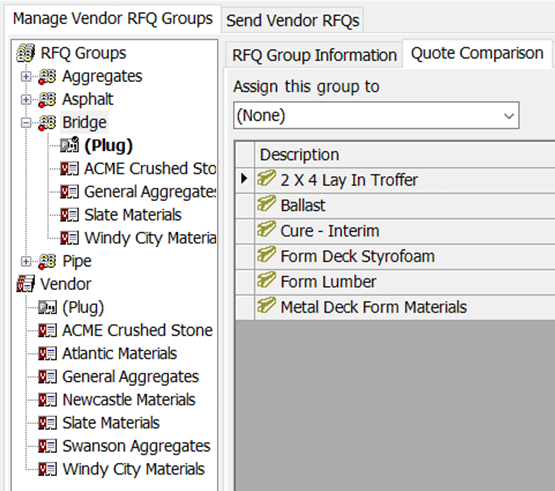Select Slate Materials under Bridge group
The width and height of the screenshot is (555, 491).
coord(133,215)
